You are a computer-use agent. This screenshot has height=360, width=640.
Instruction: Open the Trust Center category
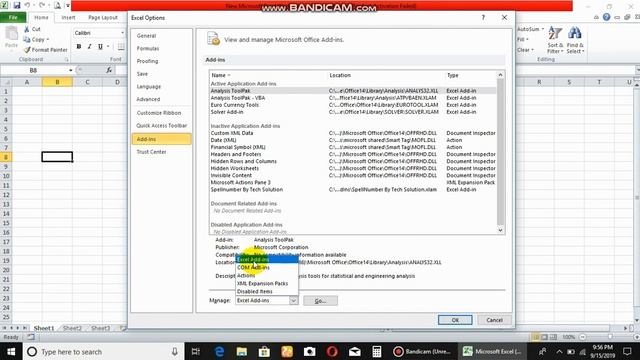(162, 152)
